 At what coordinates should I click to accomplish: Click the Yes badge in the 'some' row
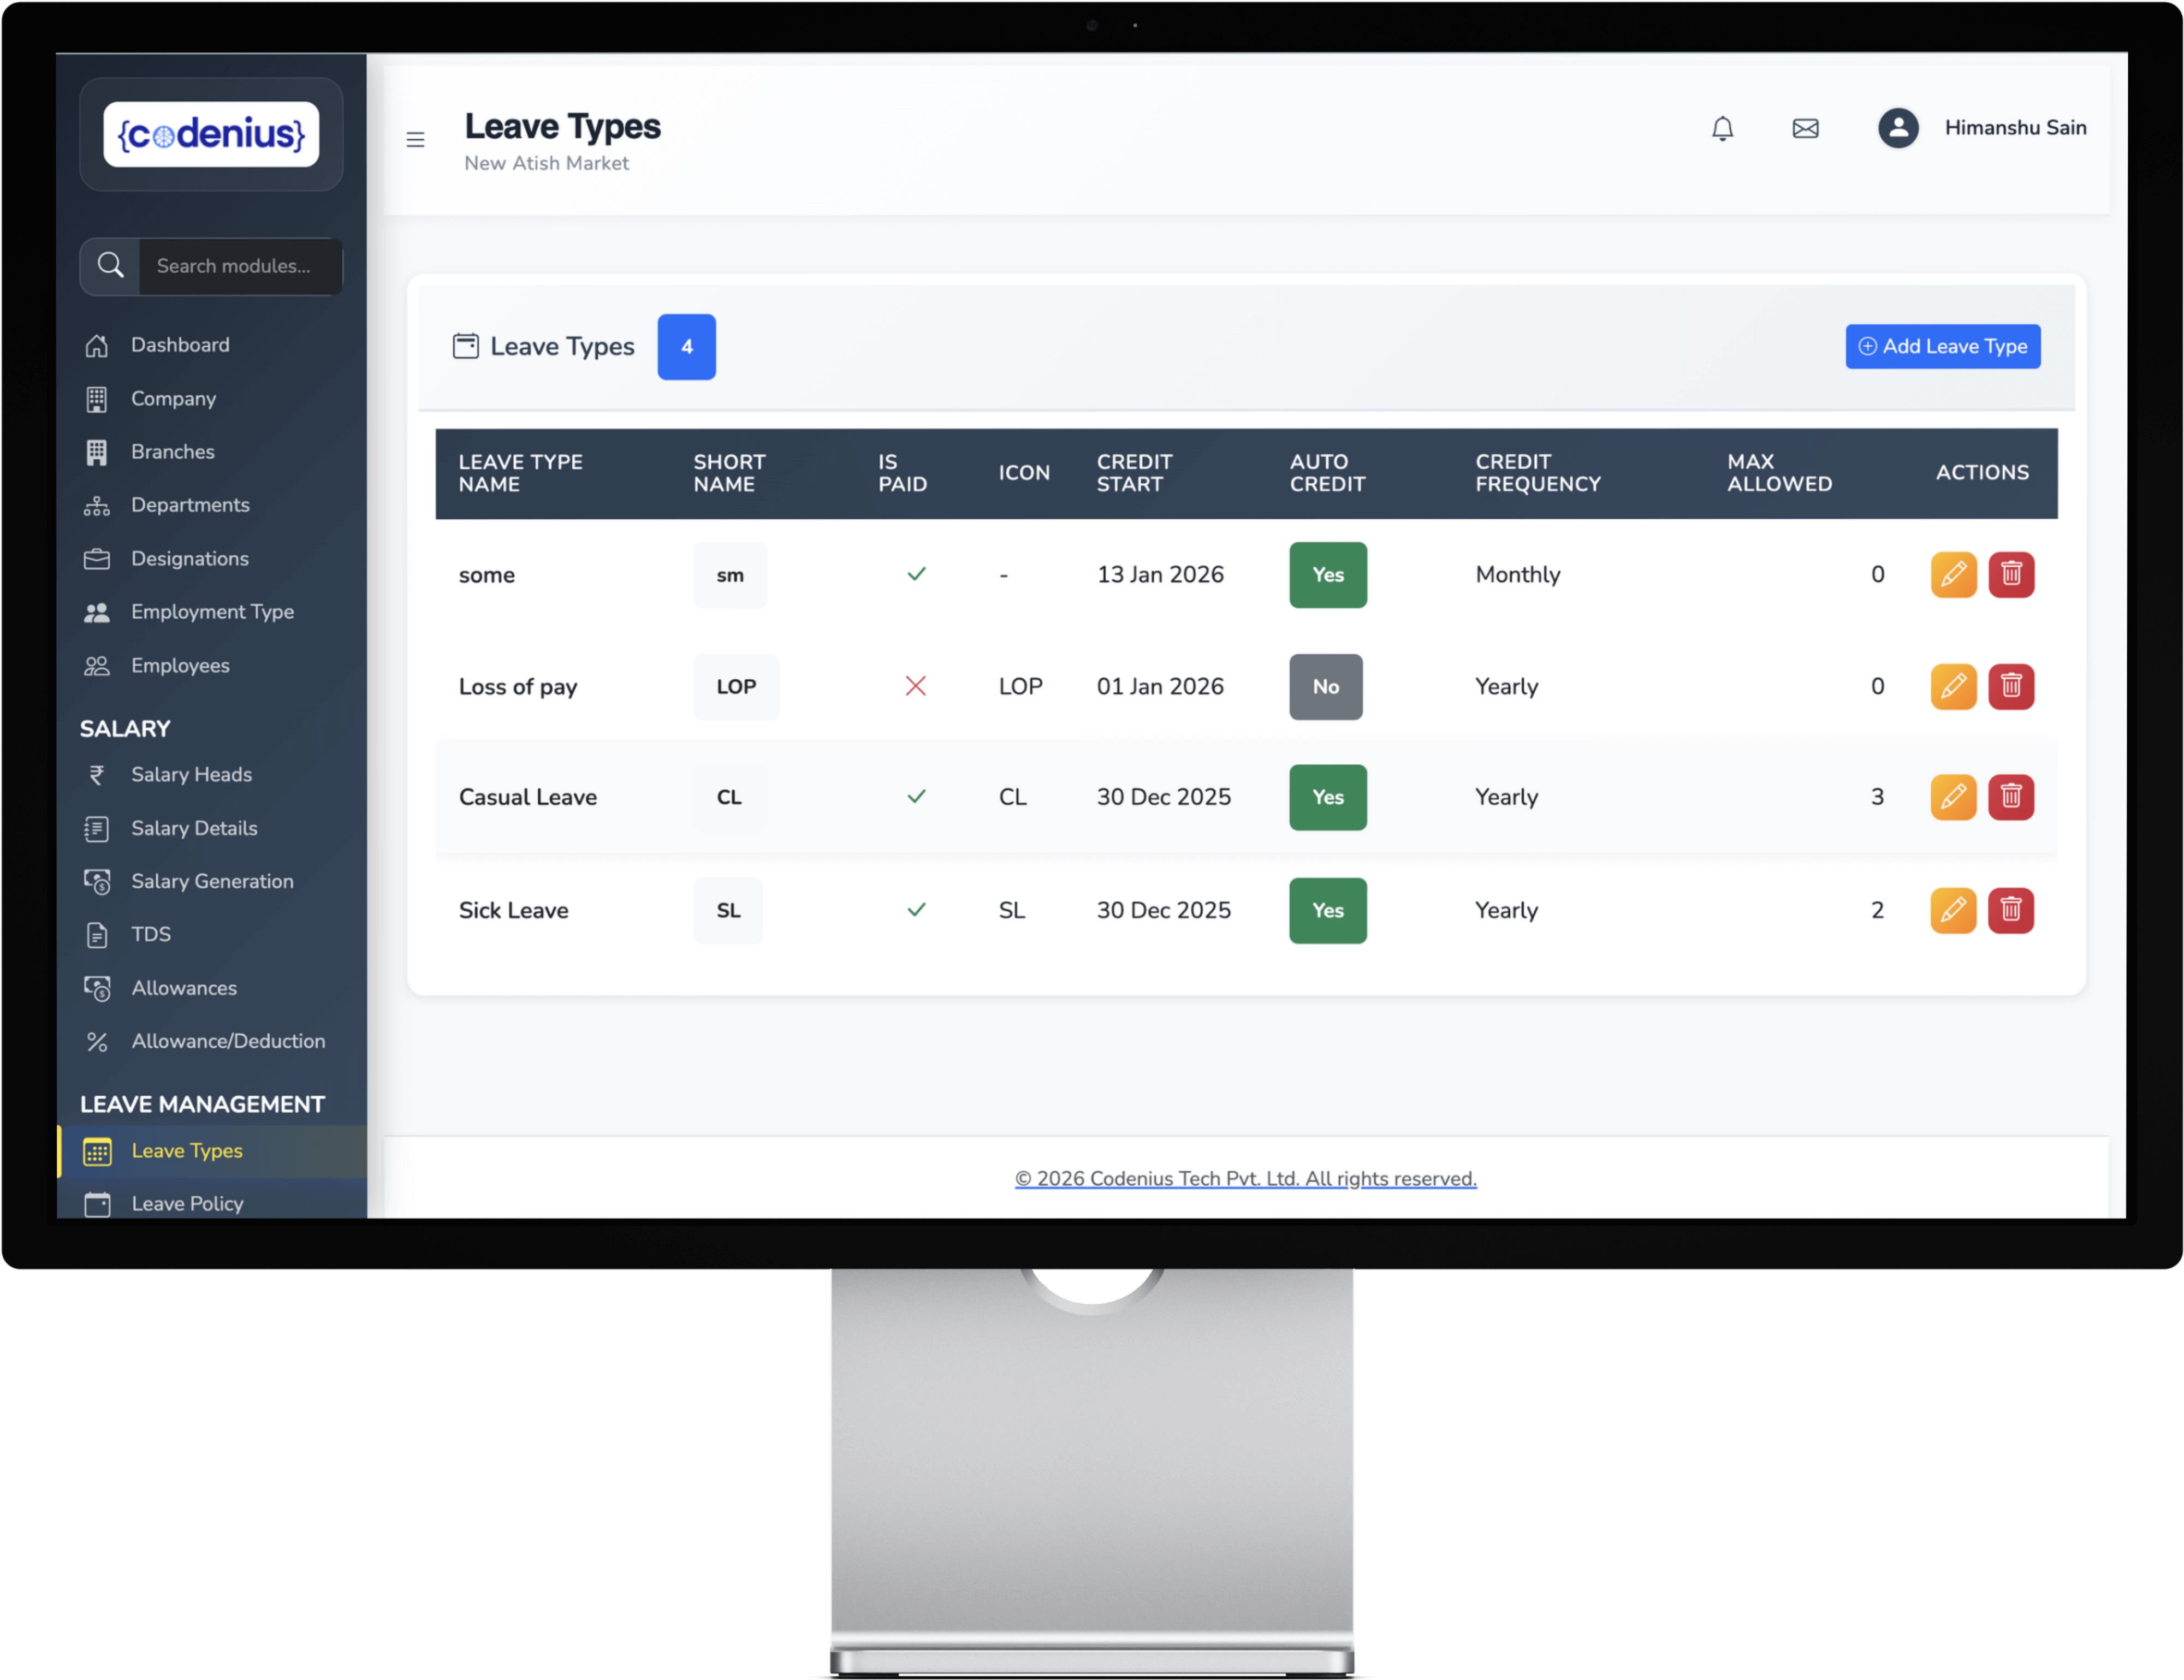click(x=1327, y=574)
